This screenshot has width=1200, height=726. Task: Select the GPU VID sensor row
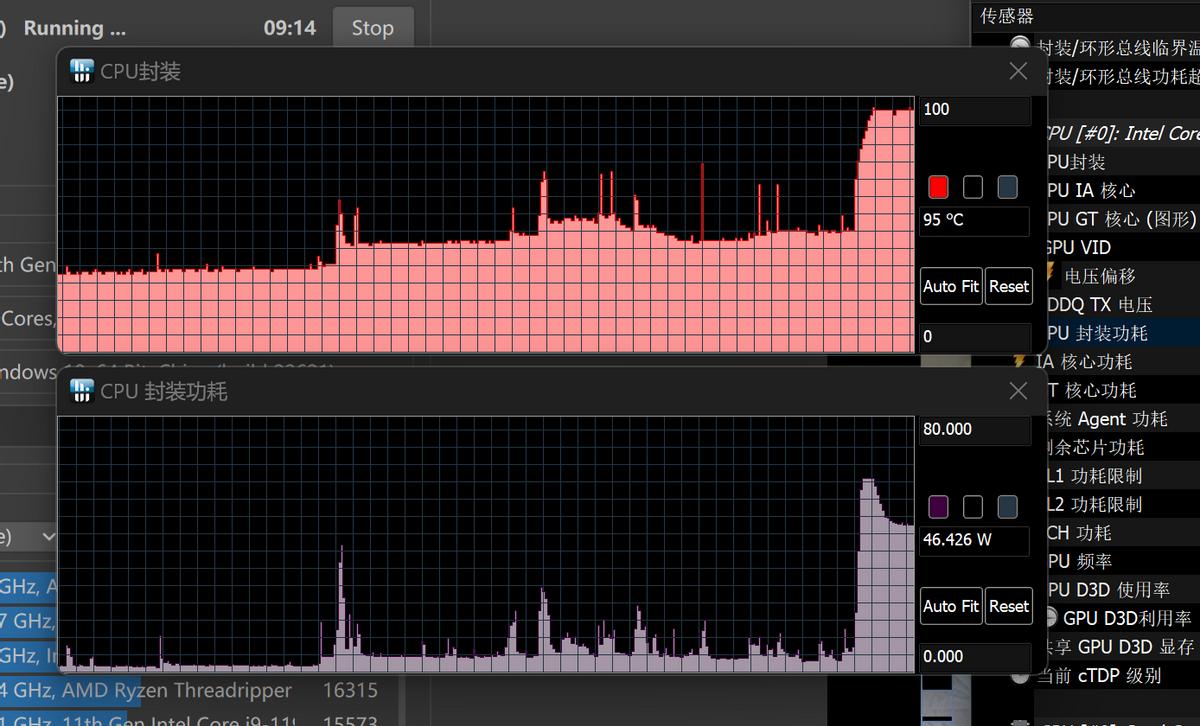pyautogui.click(x=1078, y=247)
